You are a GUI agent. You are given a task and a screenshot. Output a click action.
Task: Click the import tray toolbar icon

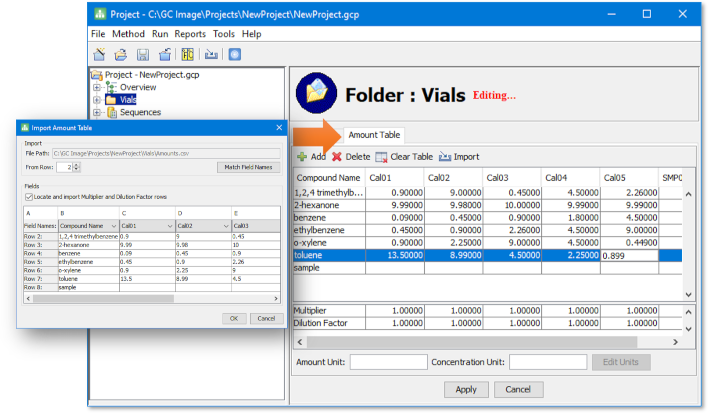pyautogui.click(x=211, y=55)
